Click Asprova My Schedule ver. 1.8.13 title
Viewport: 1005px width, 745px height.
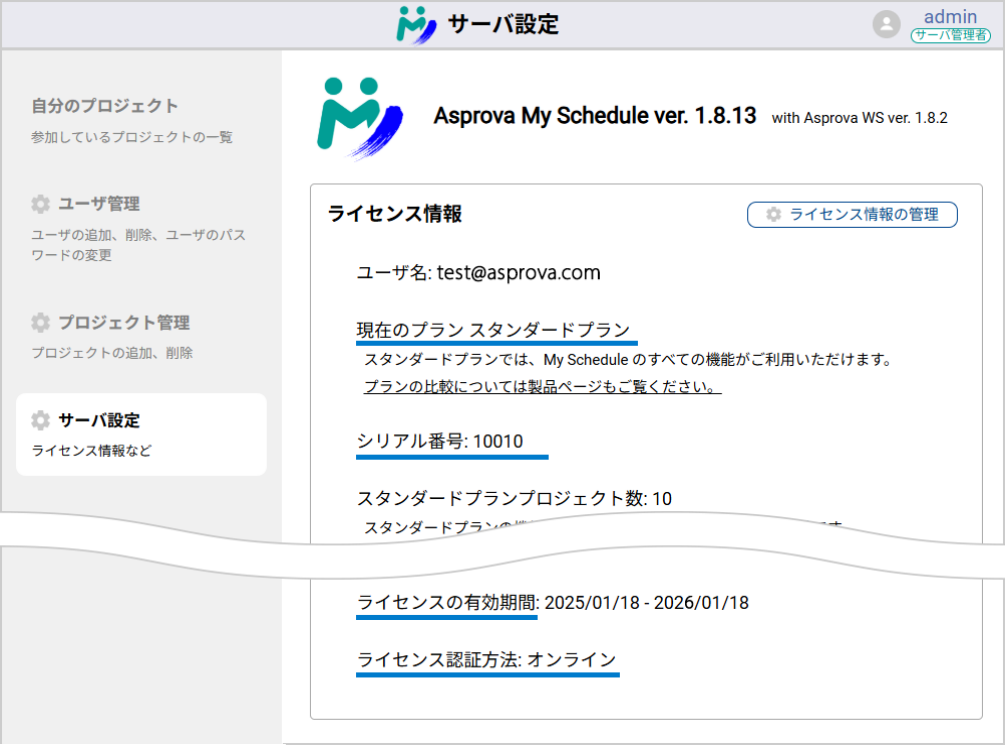coord(595,115)
